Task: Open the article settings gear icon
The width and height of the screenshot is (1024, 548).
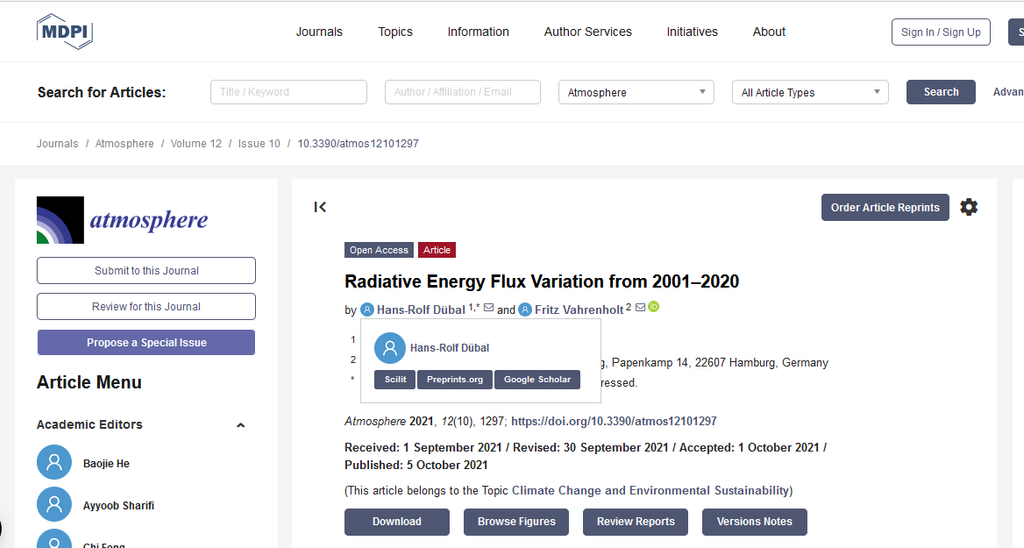Action: (x=968, y=207)
